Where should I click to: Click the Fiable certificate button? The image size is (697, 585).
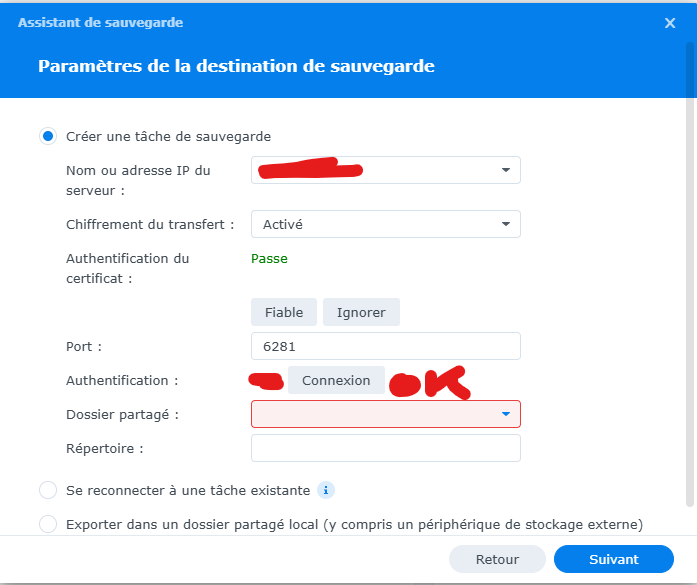tap(284, 312)
